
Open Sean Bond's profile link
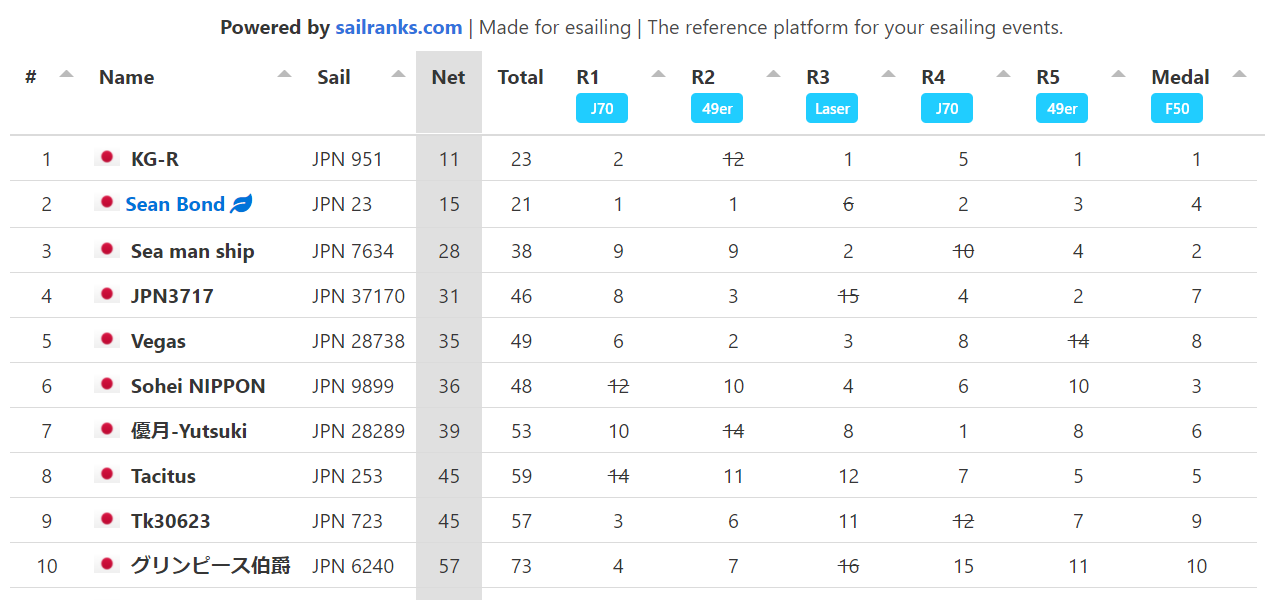175,204
